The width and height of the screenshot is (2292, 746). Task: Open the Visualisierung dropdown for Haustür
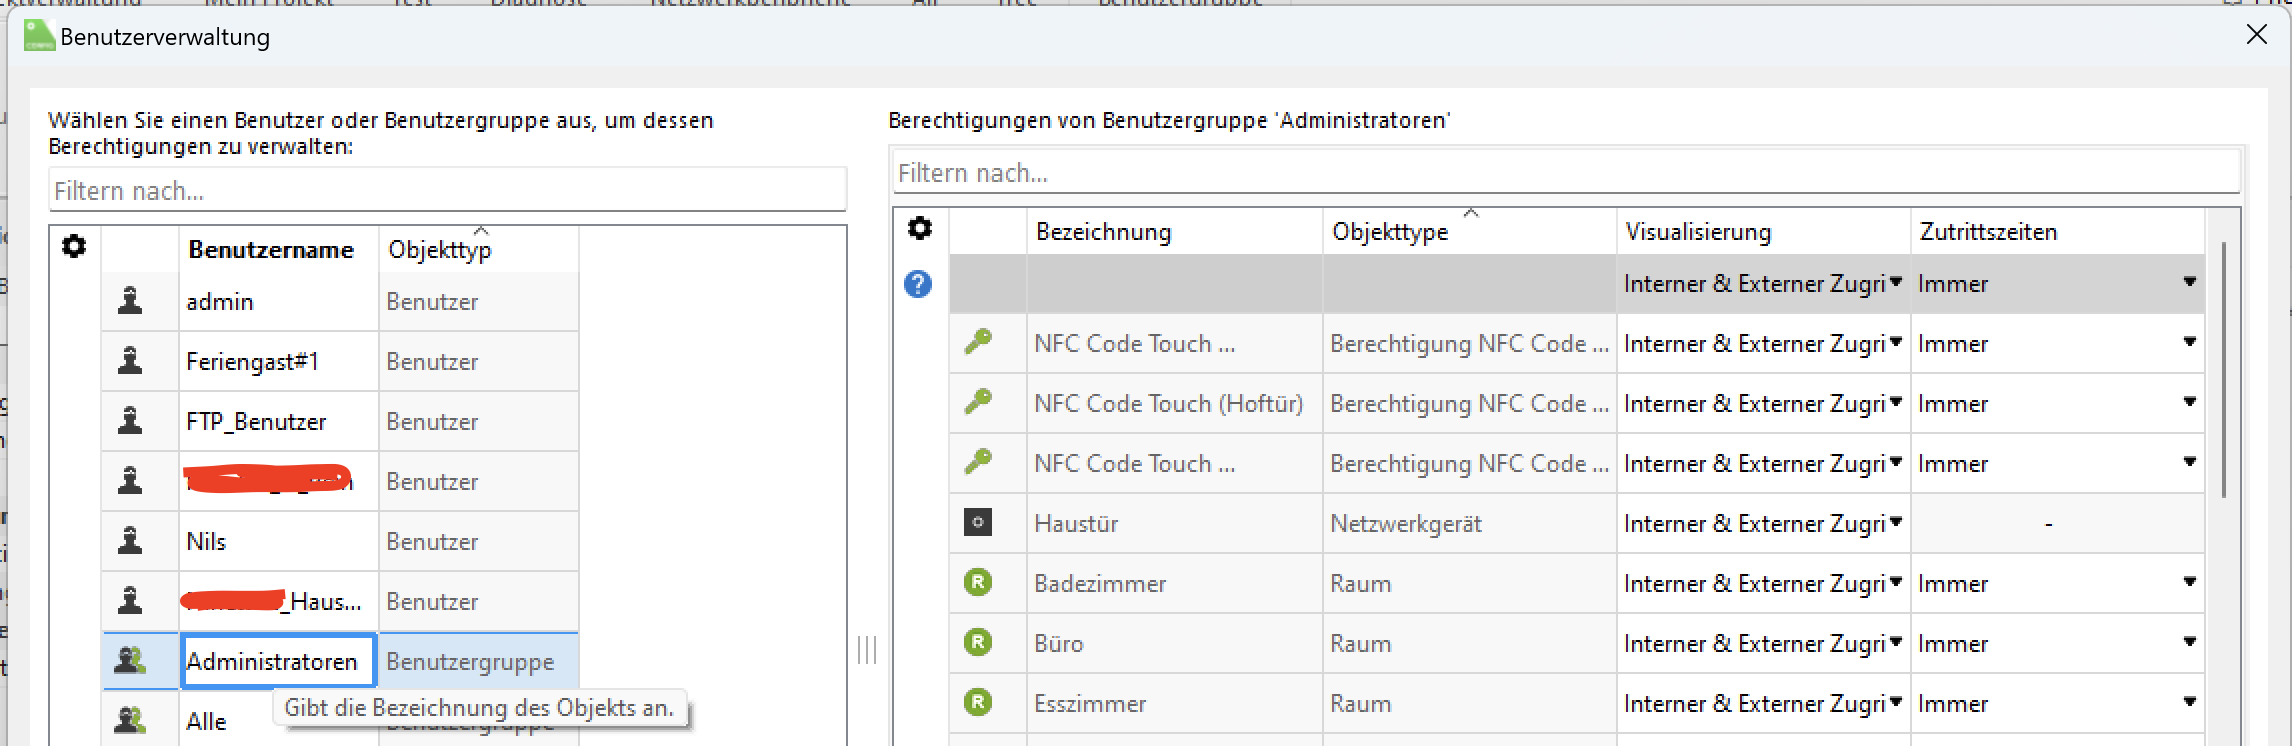tap(1895, 522)
